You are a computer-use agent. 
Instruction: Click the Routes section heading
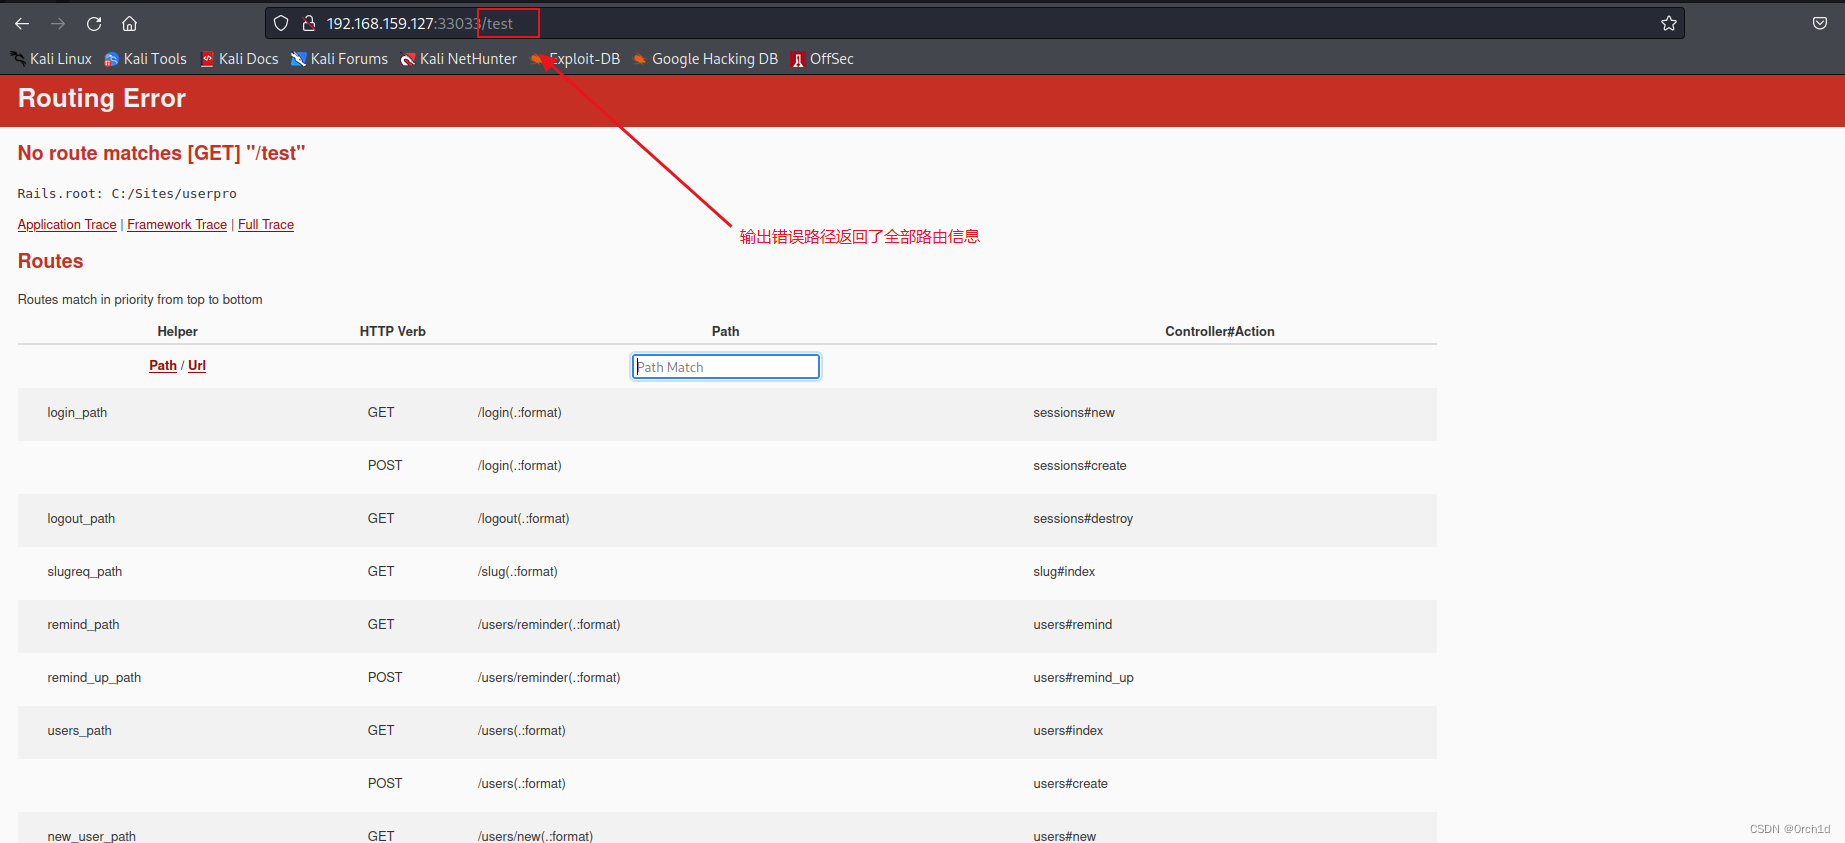click(x=50, y=261)
